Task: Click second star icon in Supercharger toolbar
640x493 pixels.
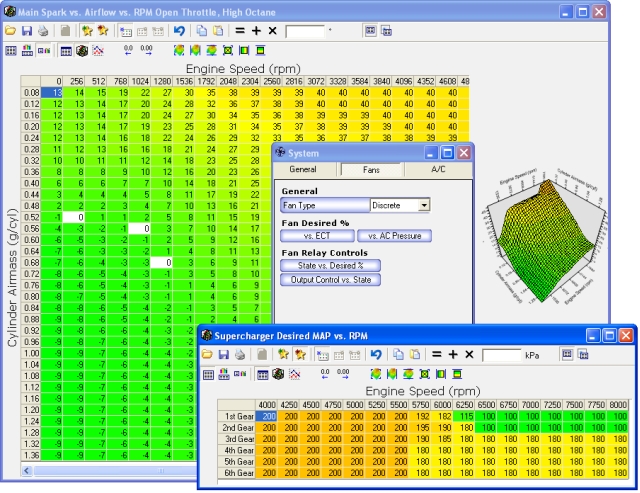Action: coord(300,355)
